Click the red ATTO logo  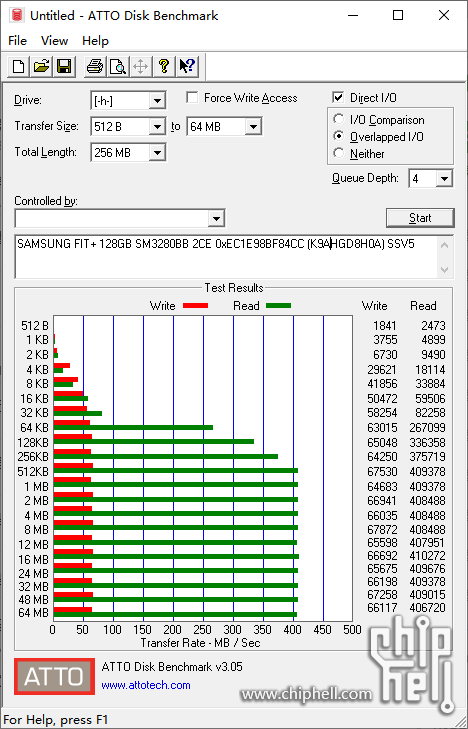coord(54,676)
